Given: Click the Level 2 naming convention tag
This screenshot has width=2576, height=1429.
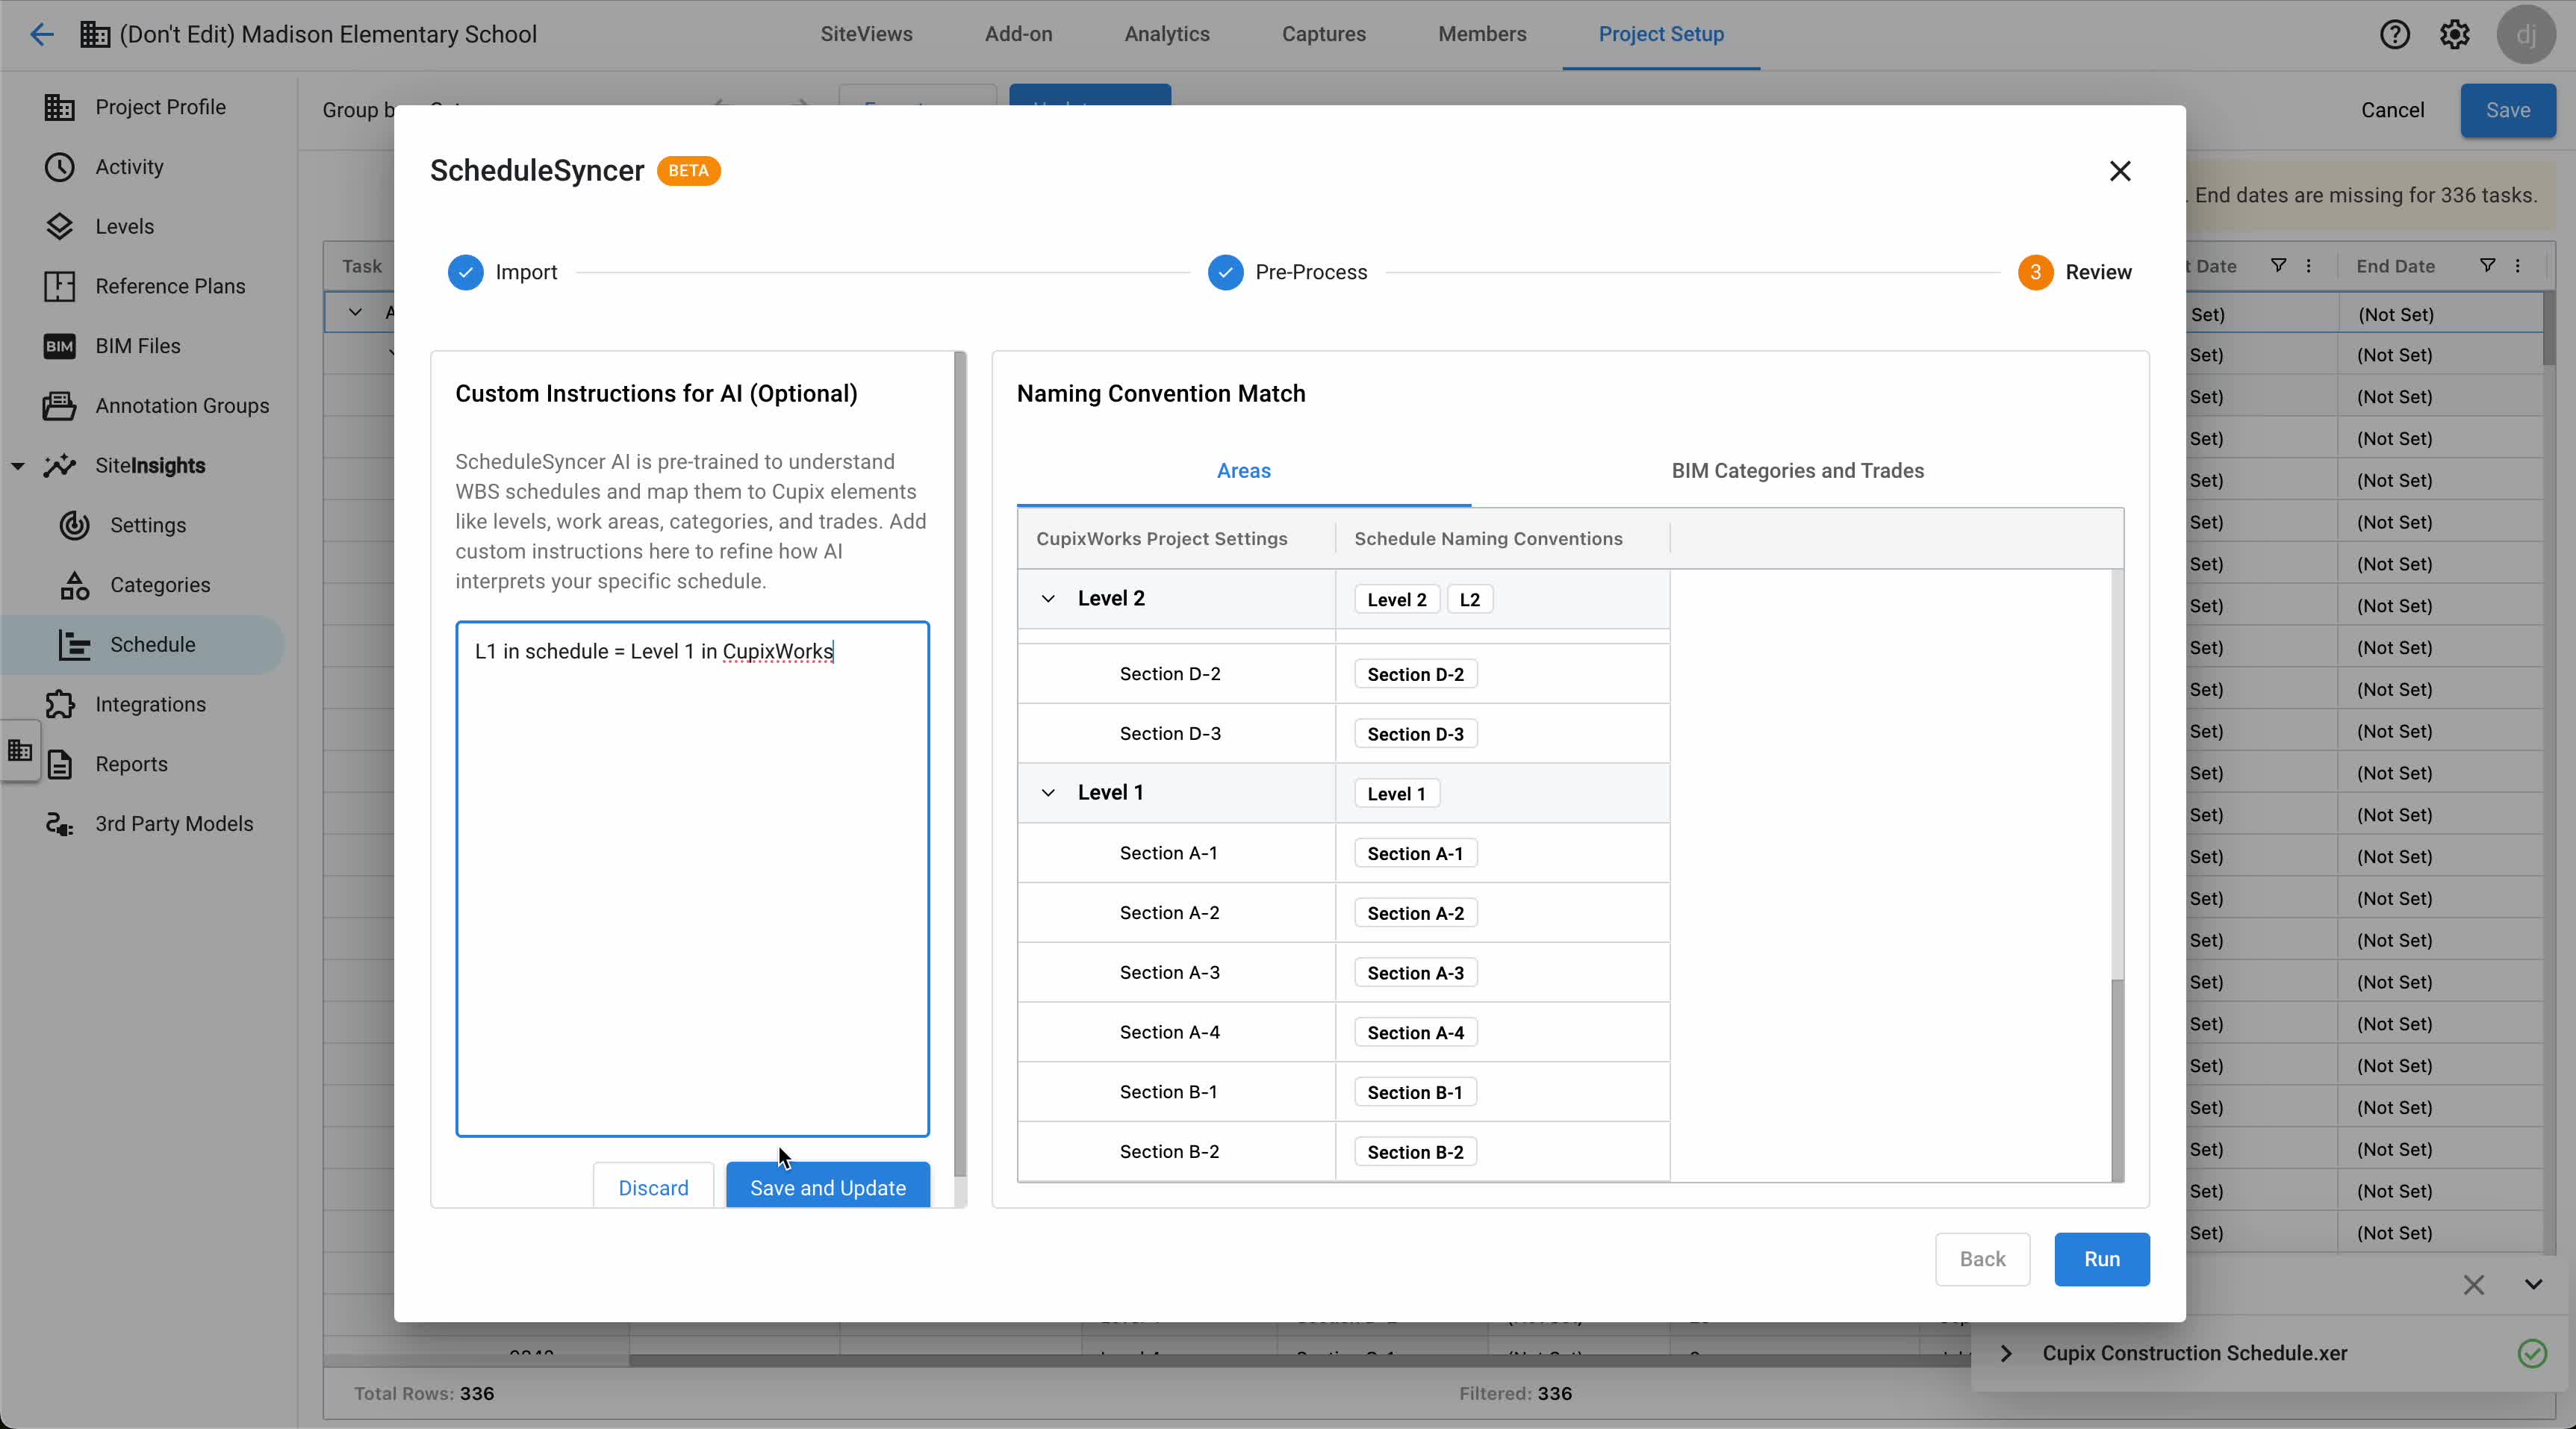Looking at the screenshot, I should pos(1397,599).
